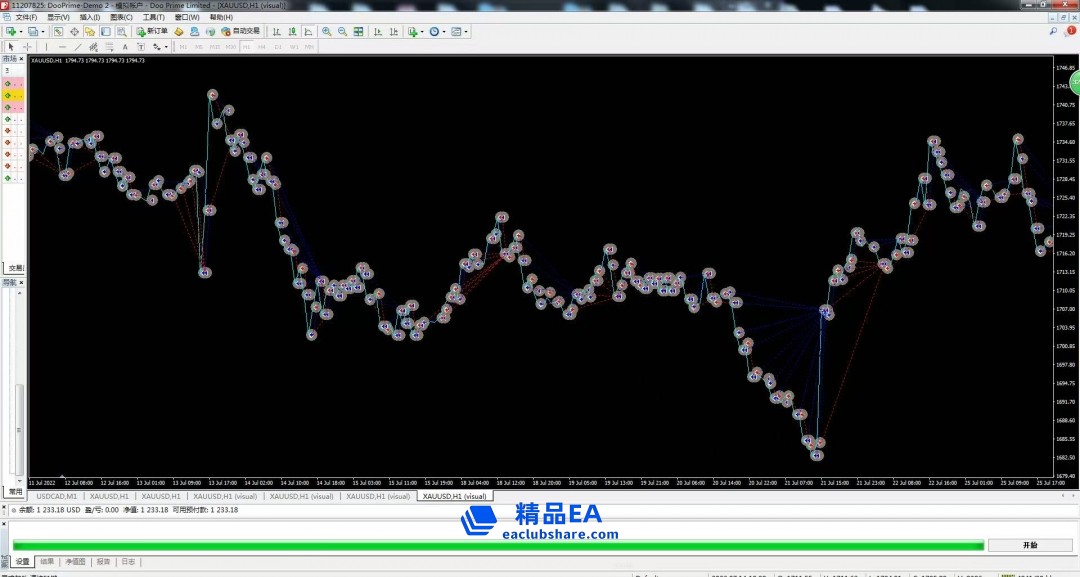1080x577 pixels.
Task: Switch to the USDCAD,M1 chart tab
Action: coord(56,496)
